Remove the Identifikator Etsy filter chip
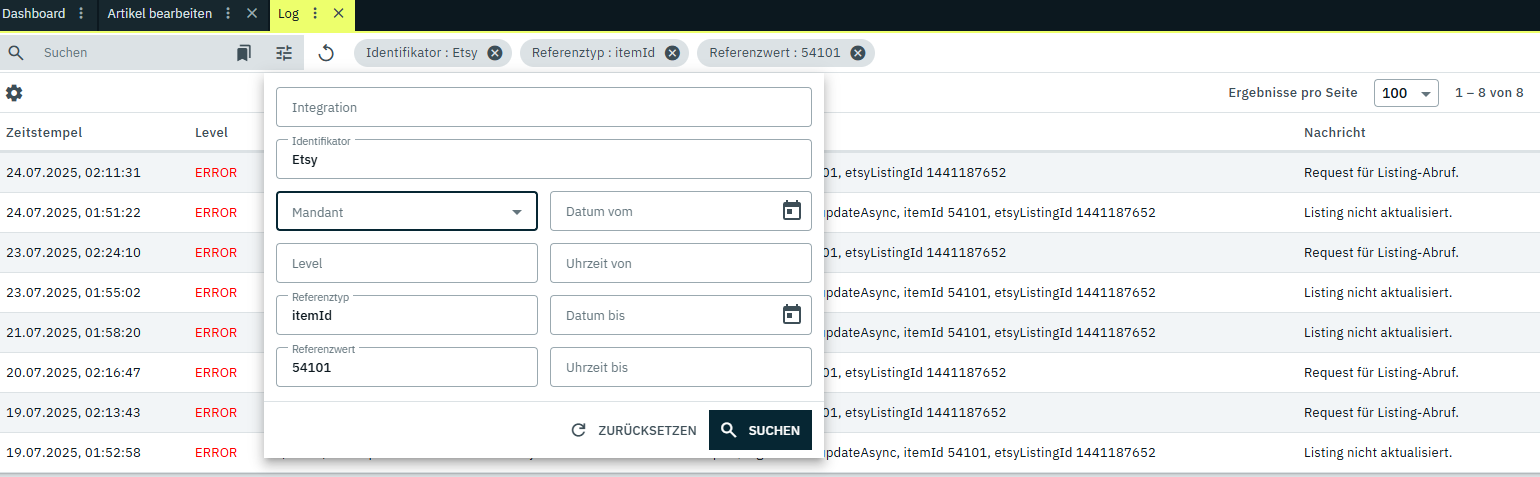The image size is (1540, 477). (495, 53)
